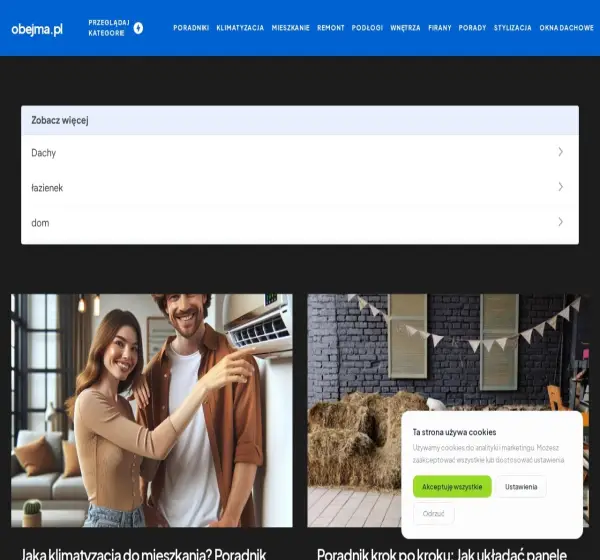The height and width of the screenshot is (560, 600).
Task: Go to the Poradniki menu item
Action: point(191,28)
